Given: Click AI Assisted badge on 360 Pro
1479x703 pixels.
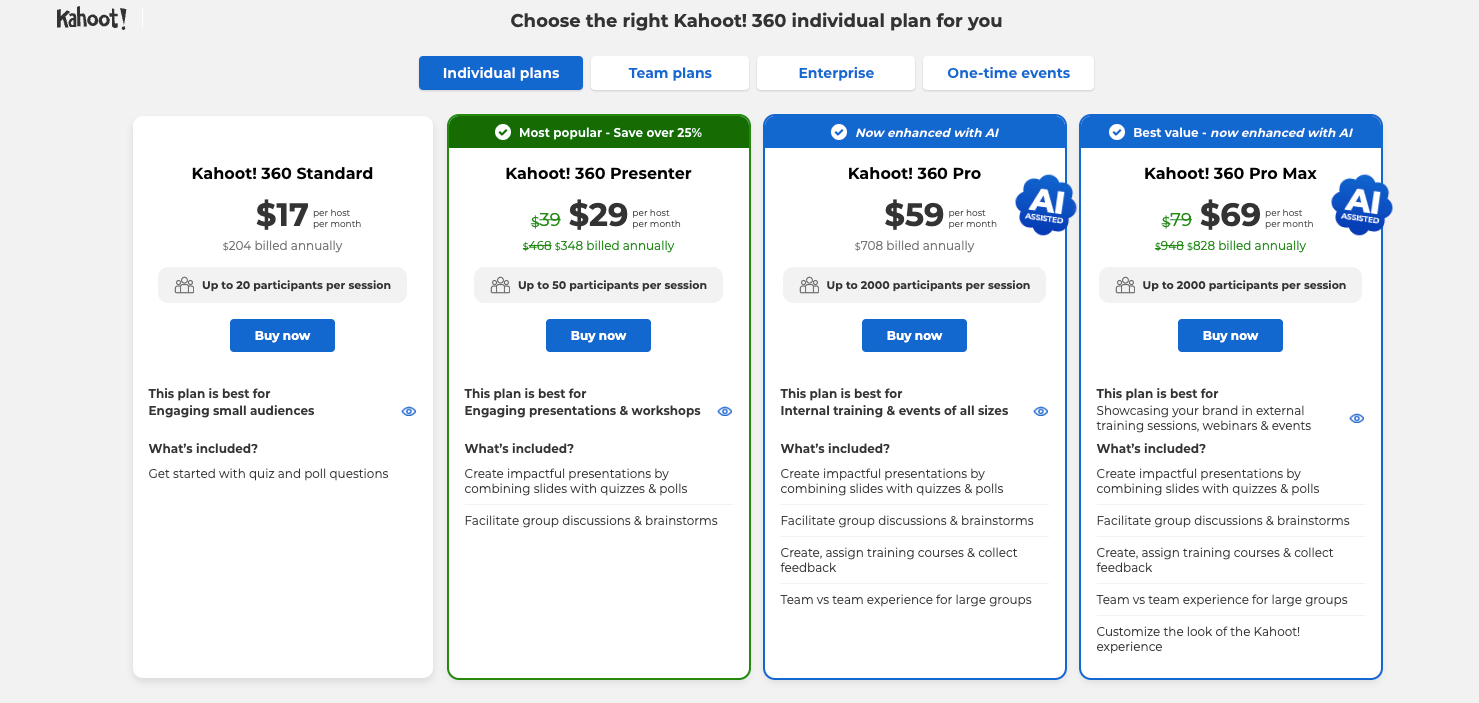Looking at the screenshot, I should coord(1045,205).
